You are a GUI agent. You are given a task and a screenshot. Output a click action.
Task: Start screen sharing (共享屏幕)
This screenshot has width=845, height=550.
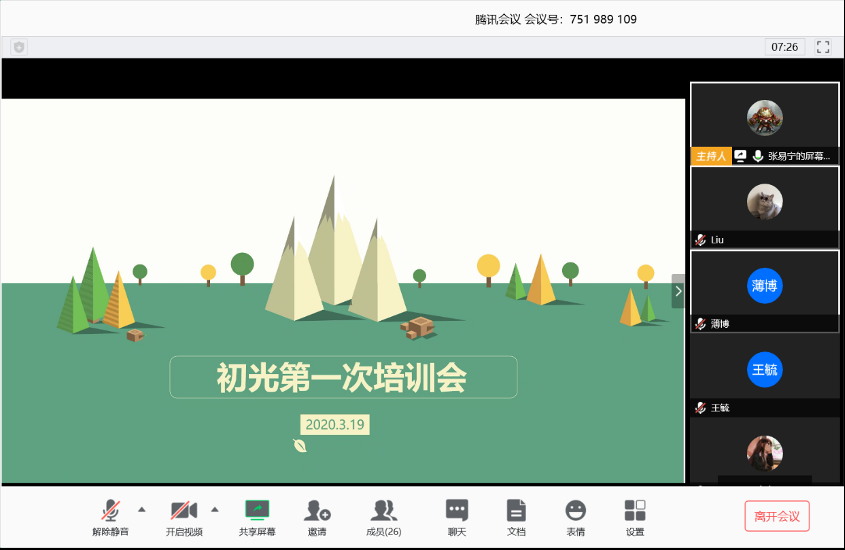pos(257,517)
